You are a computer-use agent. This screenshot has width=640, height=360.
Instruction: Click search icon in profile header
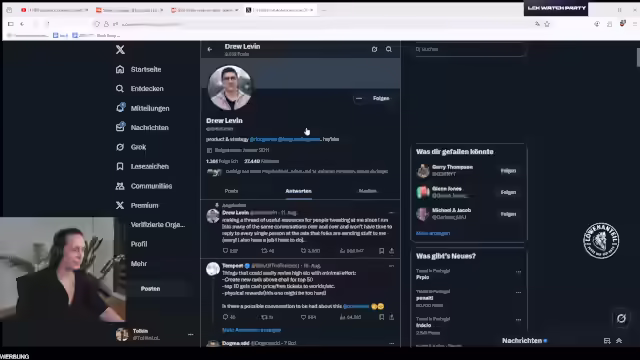pos(389,49)
